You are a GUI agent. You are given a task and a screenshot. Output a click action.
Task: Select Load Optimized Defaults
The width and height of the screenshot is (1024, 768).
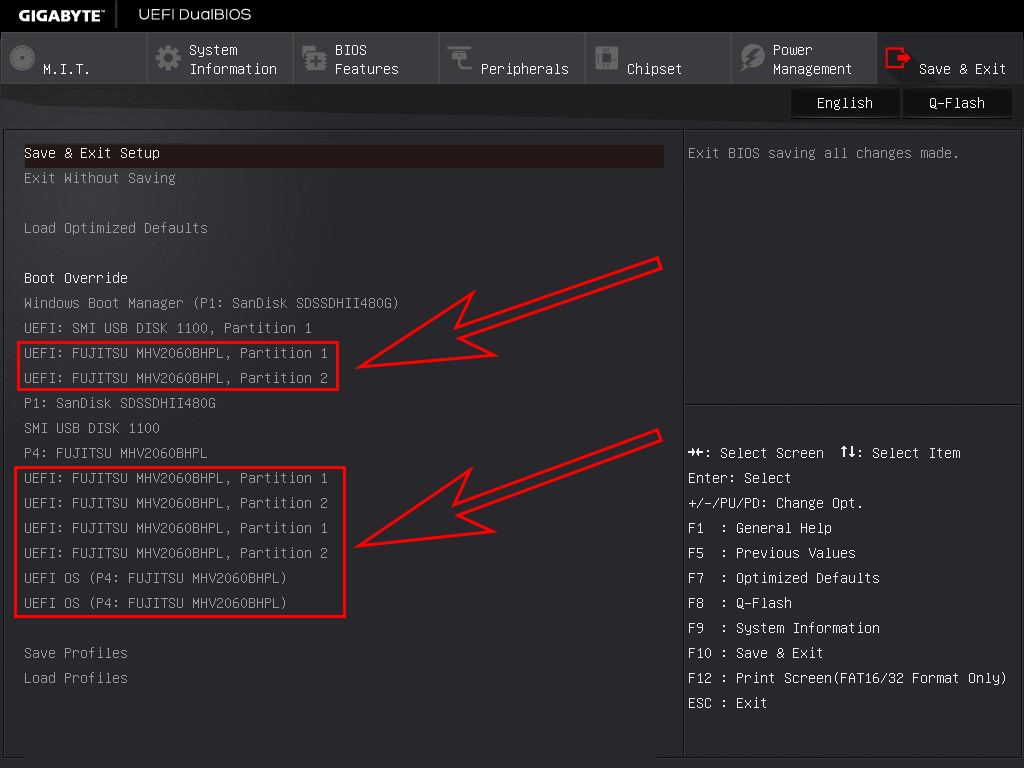pos(116,228)
